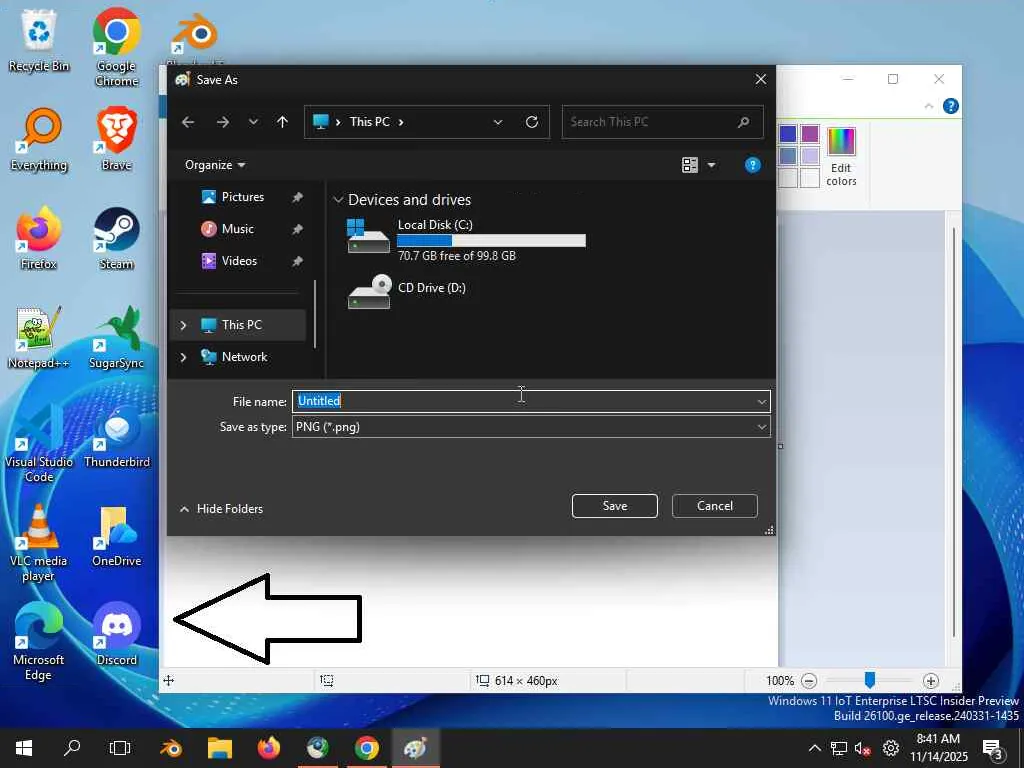Go forward in Save As dialog
The height and width of the screenshot is (768, 1024).
223,122
